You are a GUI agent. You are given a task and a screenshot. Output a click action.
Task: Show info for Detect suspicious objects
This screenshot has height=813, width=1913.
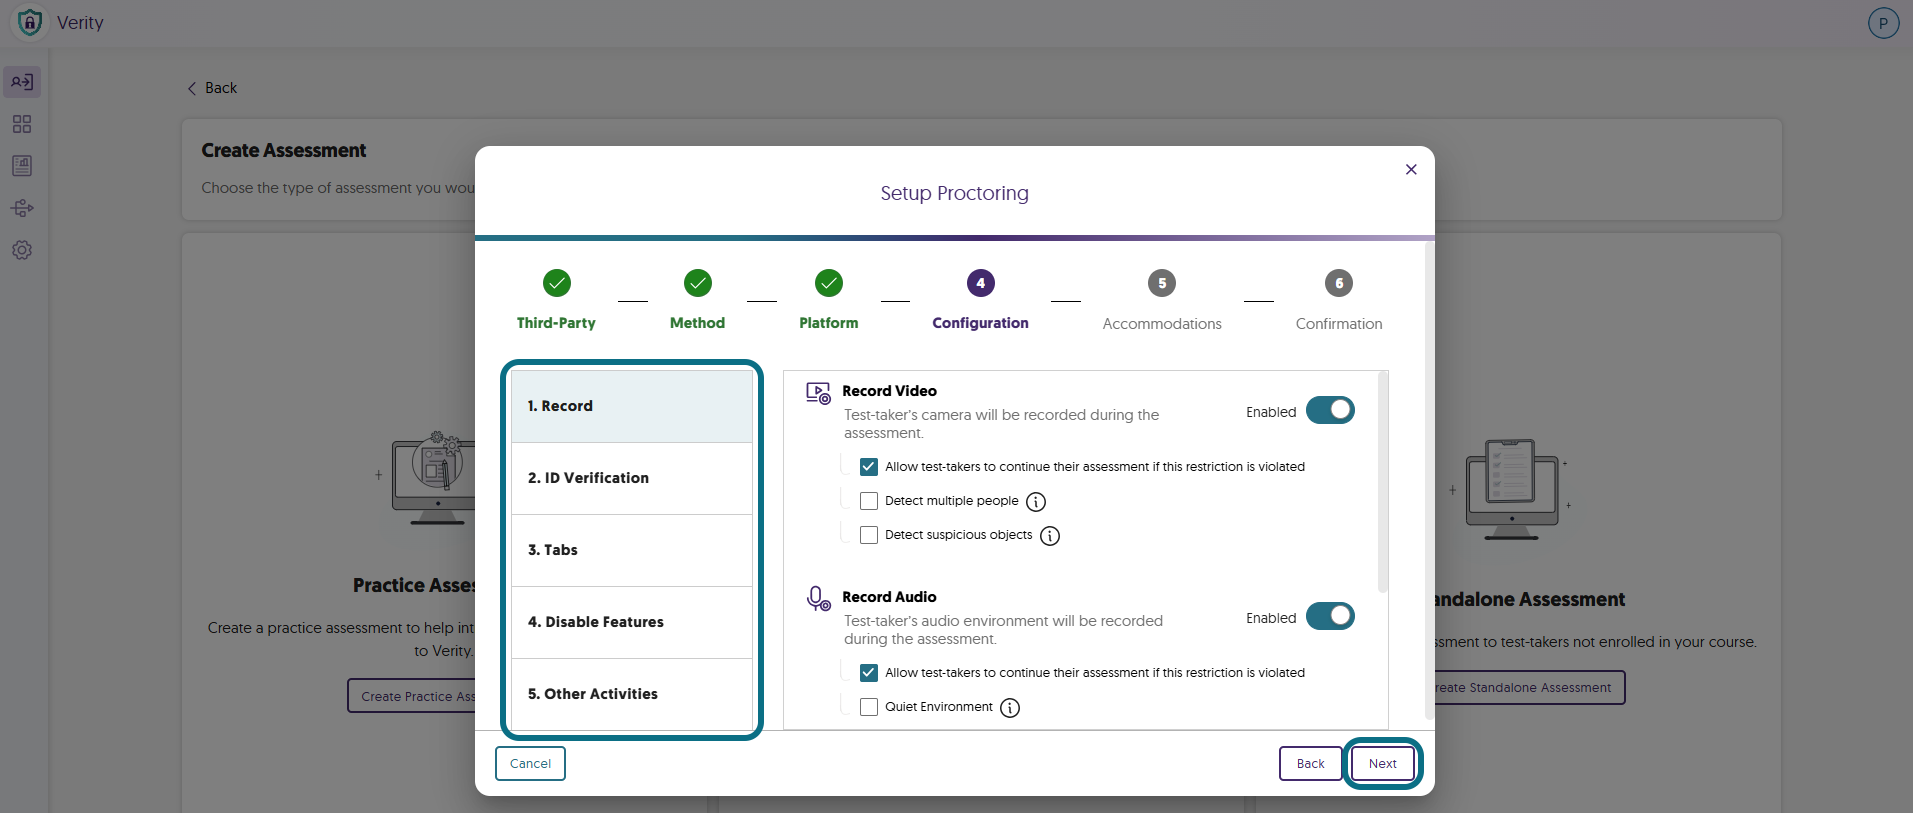1050,536
